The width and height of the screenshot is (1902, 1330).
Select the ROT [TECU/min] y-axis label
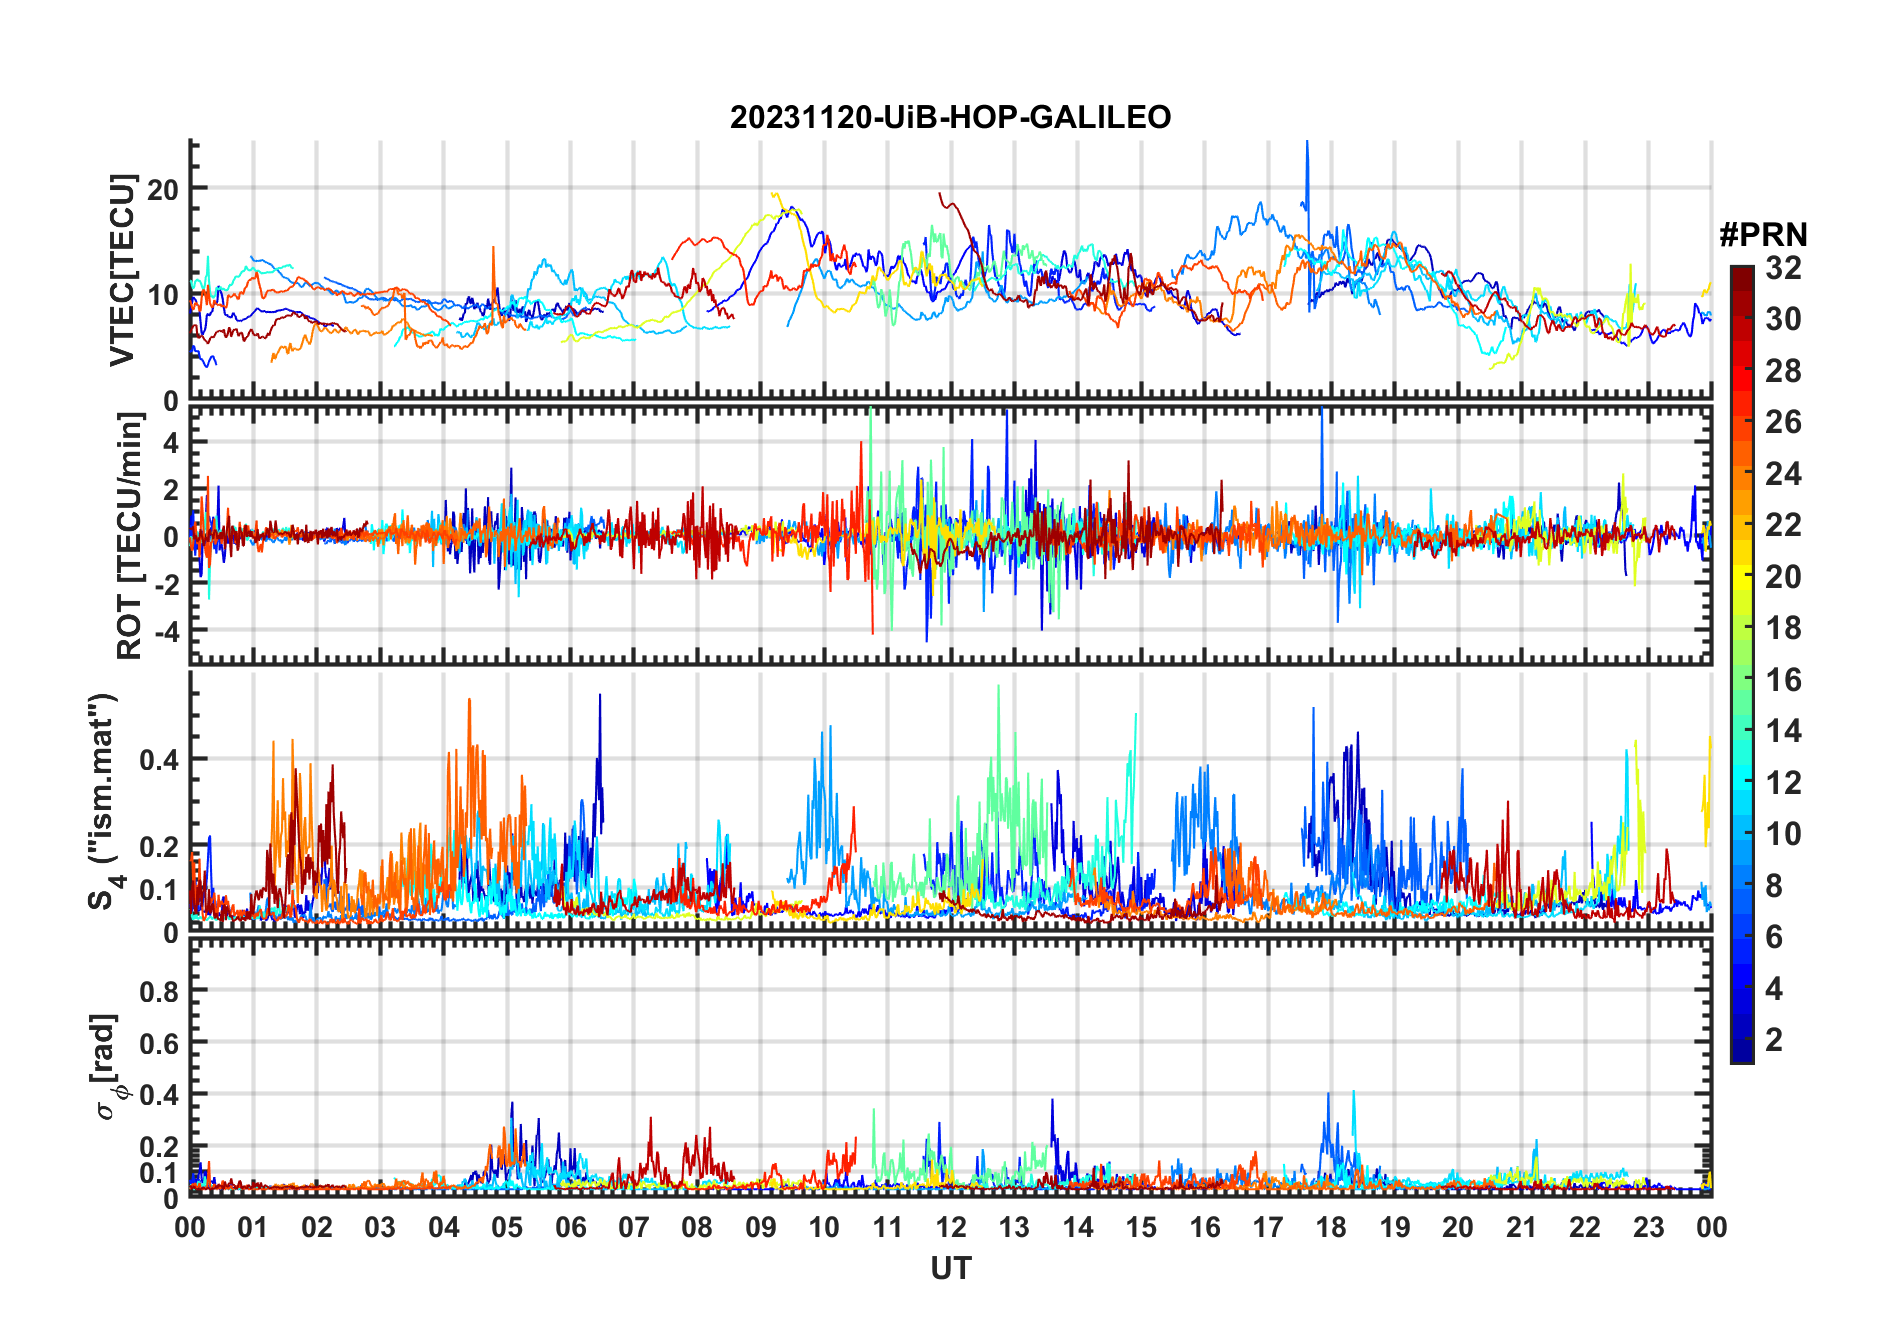(x=130, y=536)
